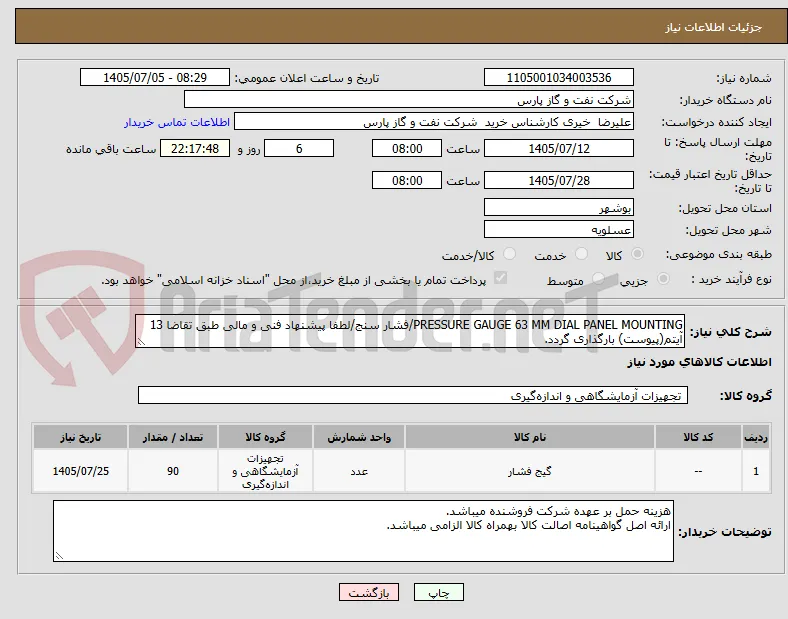Click the چاپ print button
This screenshot has width=788, height=619.
pos(439,593)
